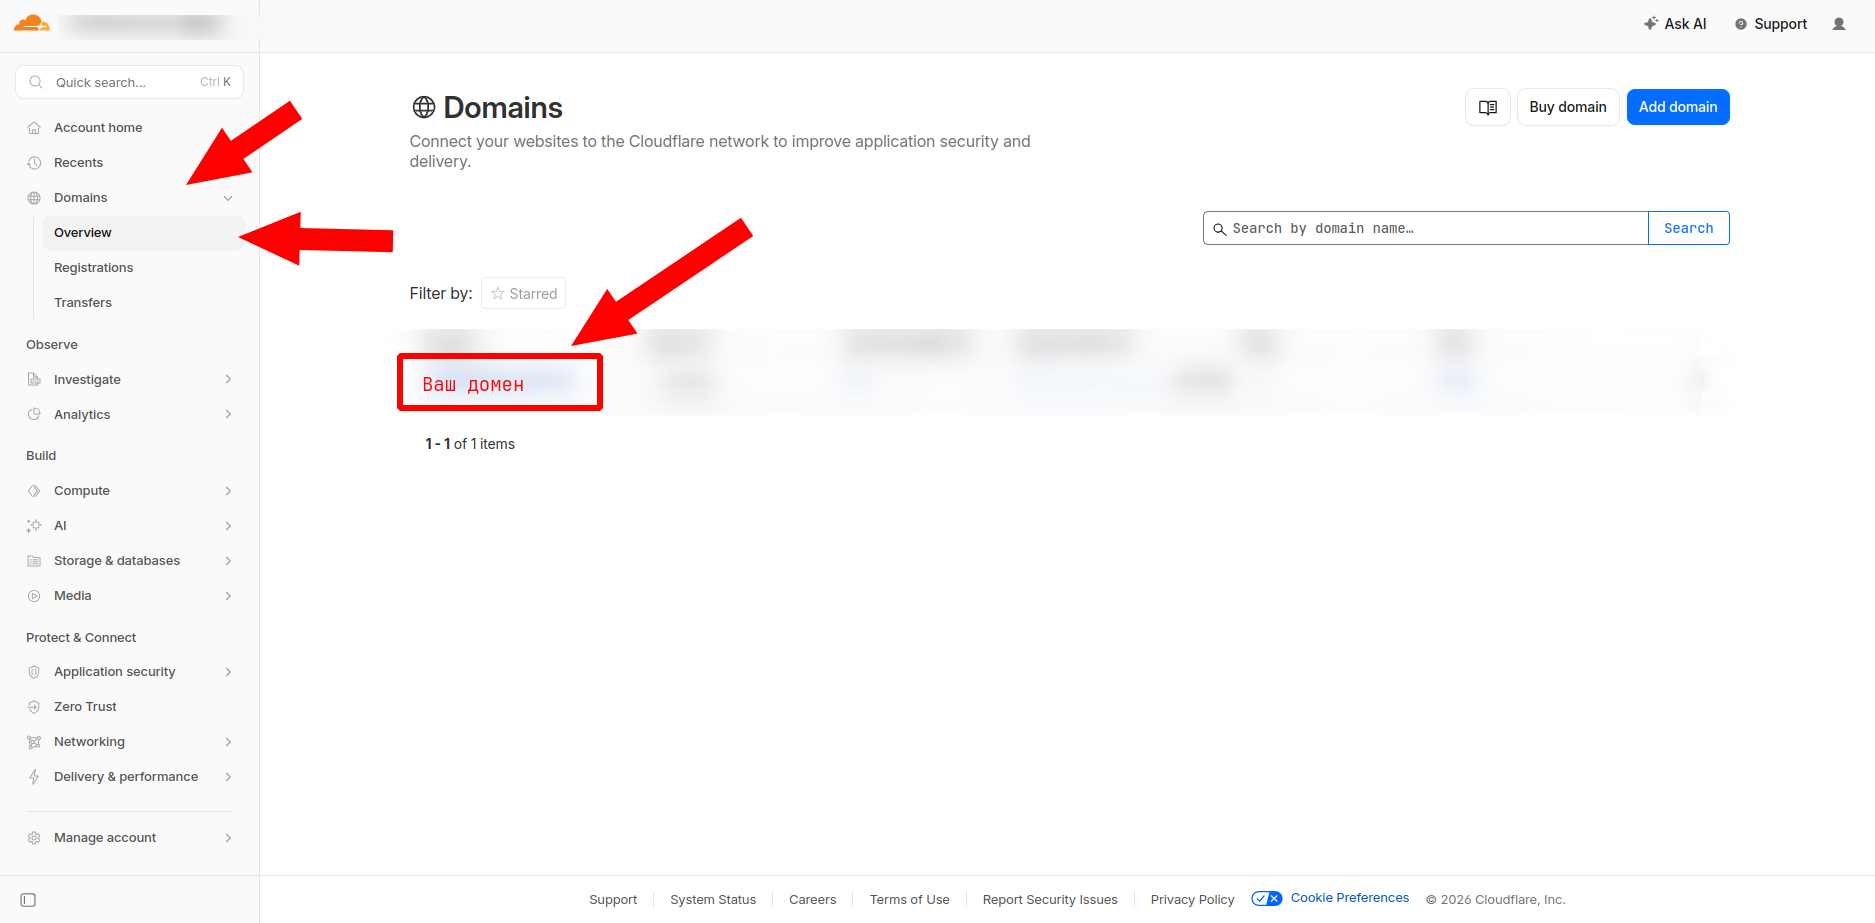Expand the Investigate submenu chevron

(228, 380)
